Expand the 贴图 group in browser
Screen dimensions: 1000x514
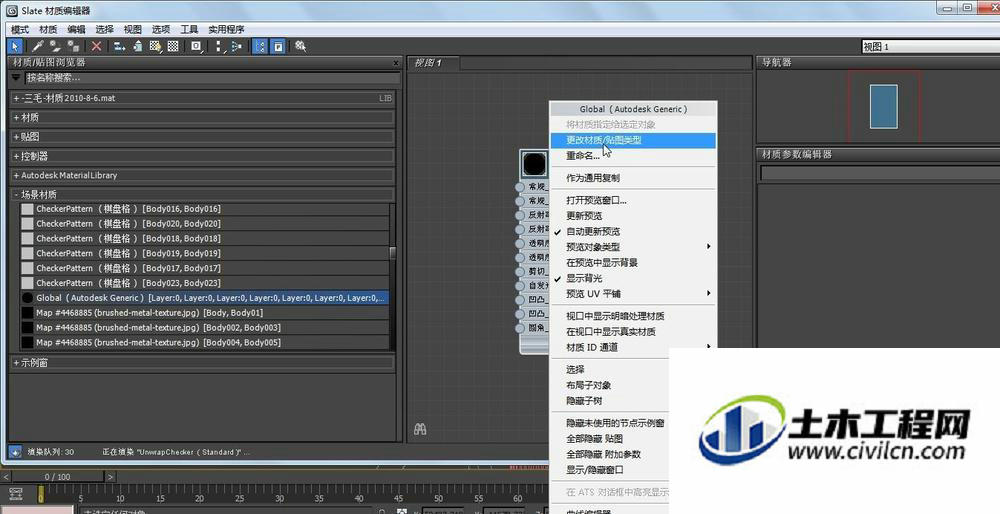[203, 136]
